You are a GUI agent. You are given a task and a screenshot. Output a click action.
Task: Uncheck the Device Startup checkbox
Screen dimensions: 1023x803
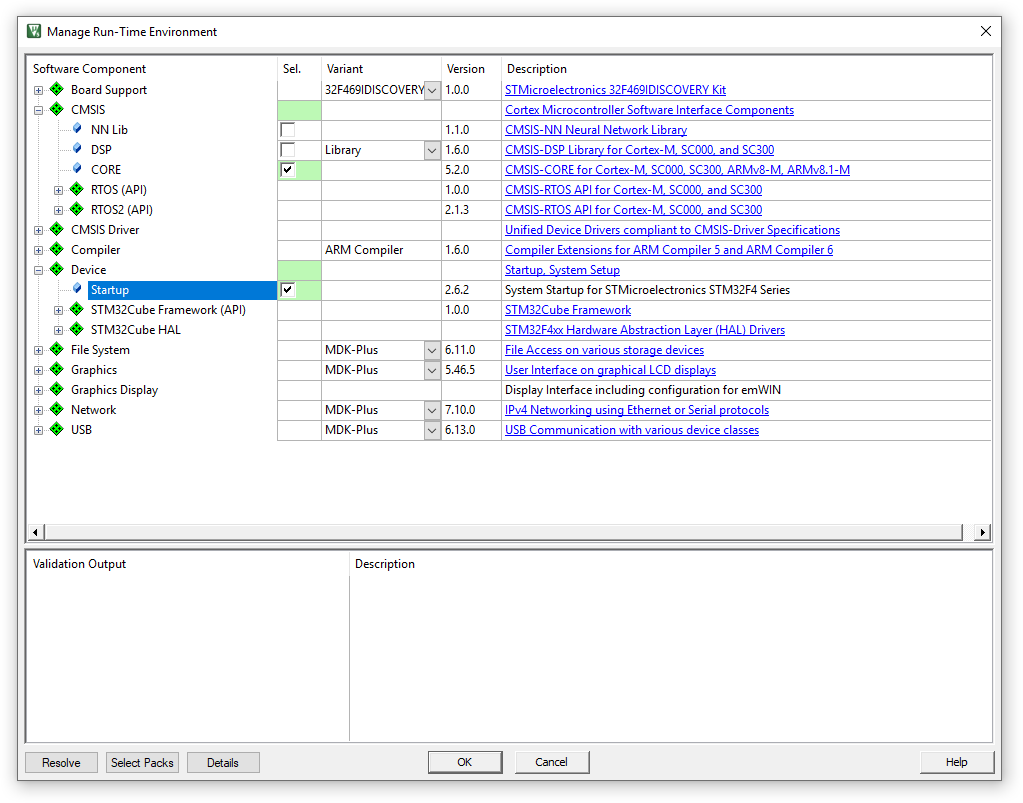tap(287, 290)
